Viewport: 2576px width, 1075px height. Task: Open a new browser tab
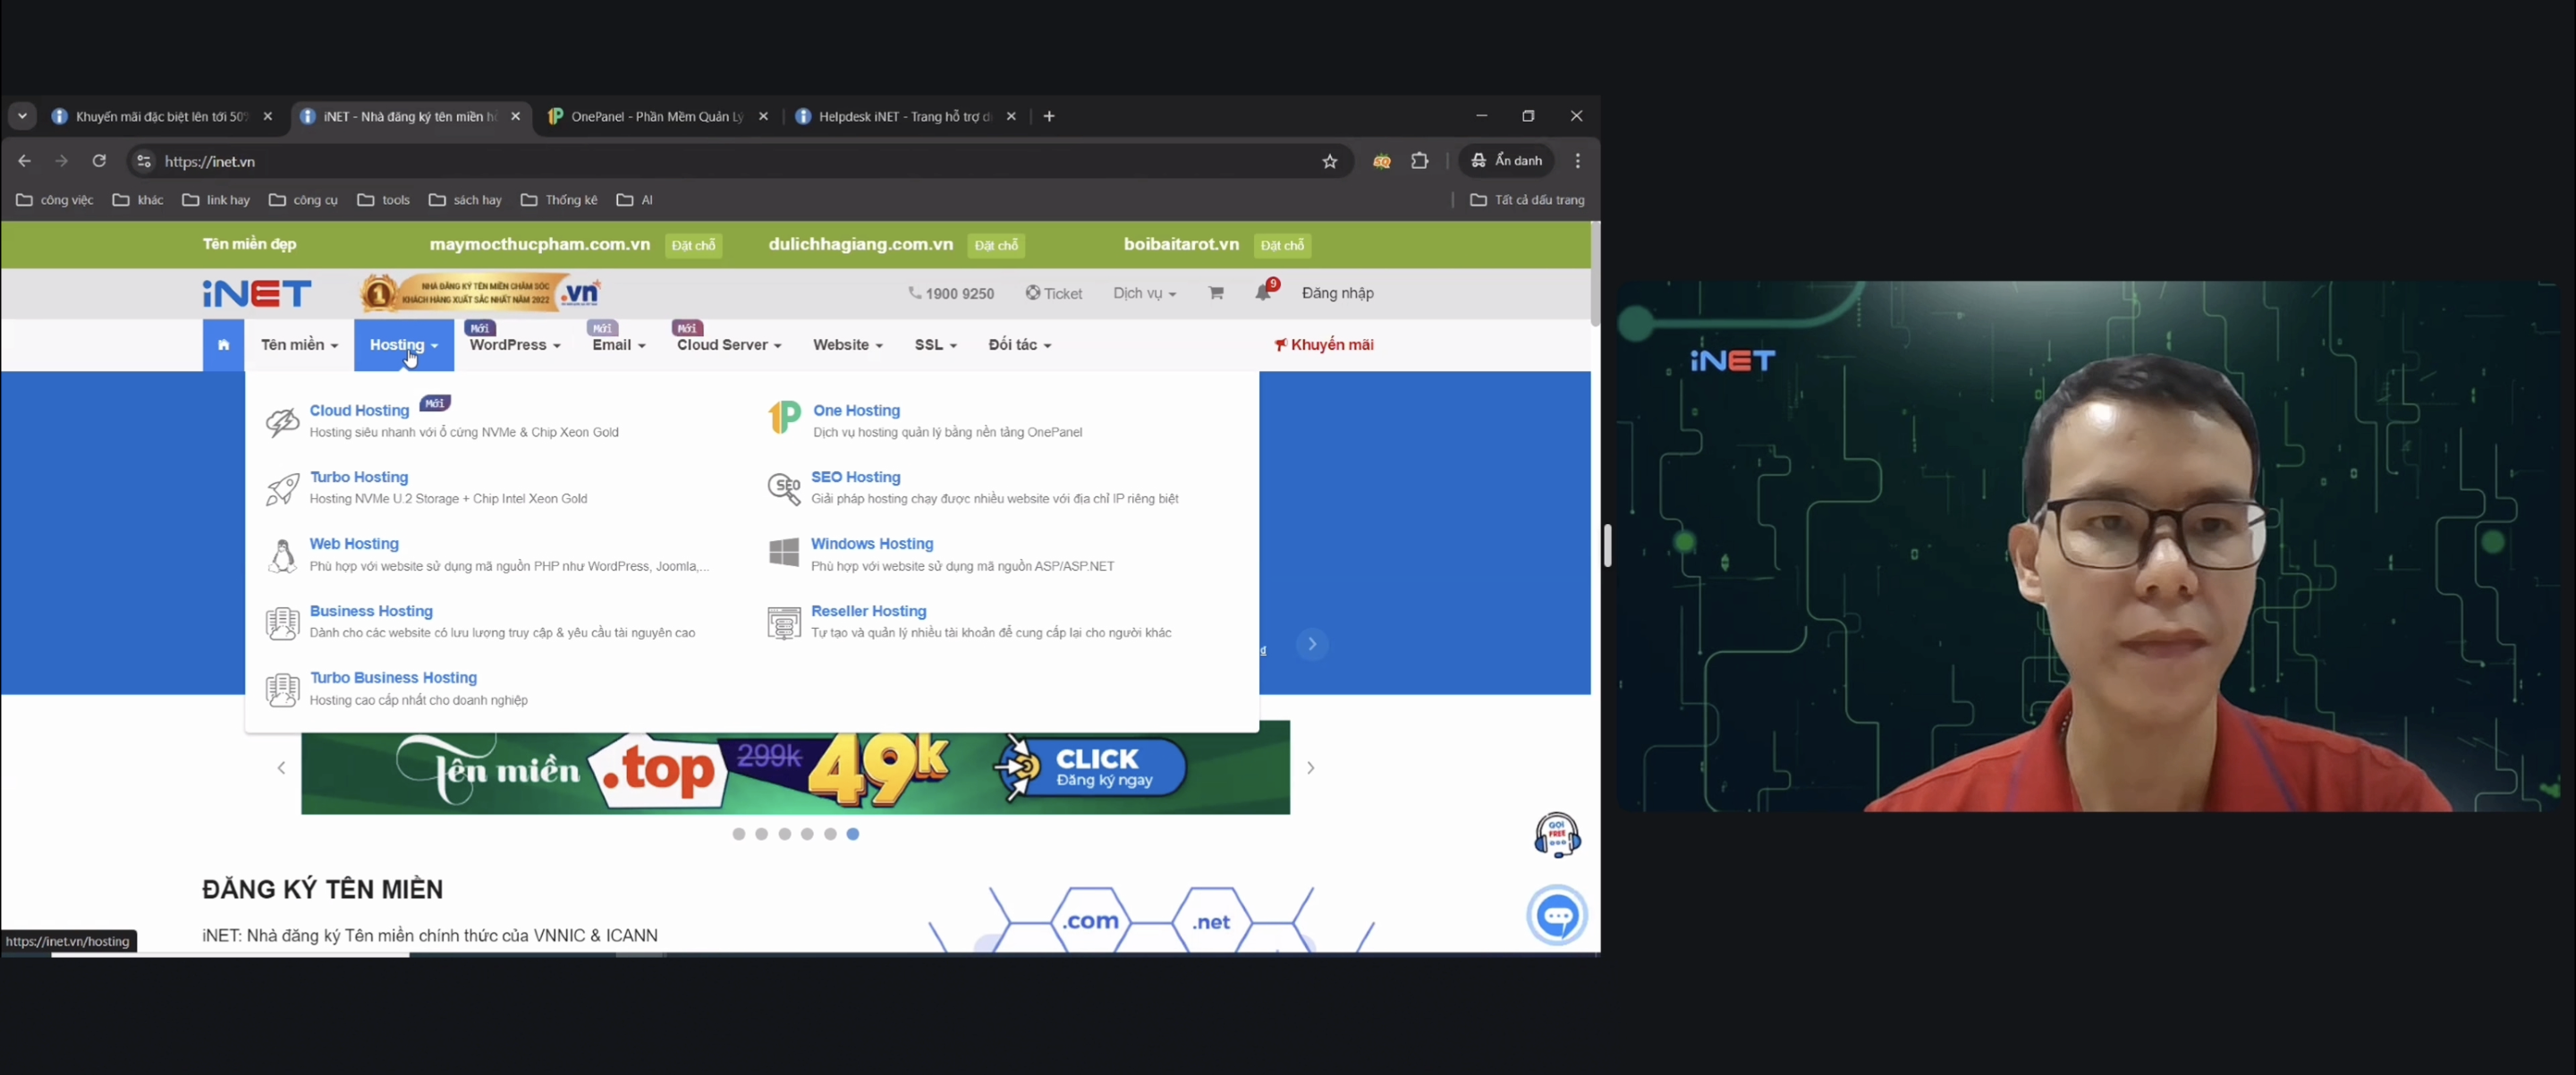pyautogui.click(x=1049, y=117)
